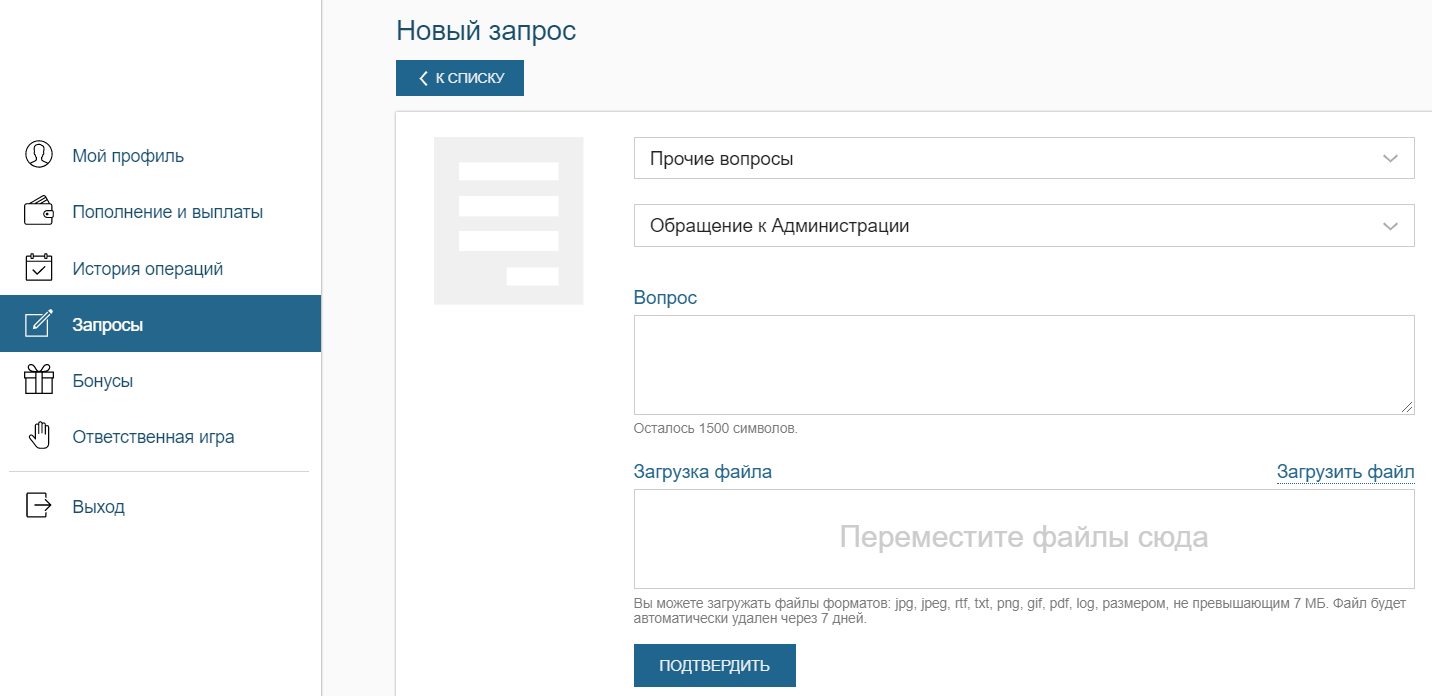Click the form placeholder image

pos(508,220)
